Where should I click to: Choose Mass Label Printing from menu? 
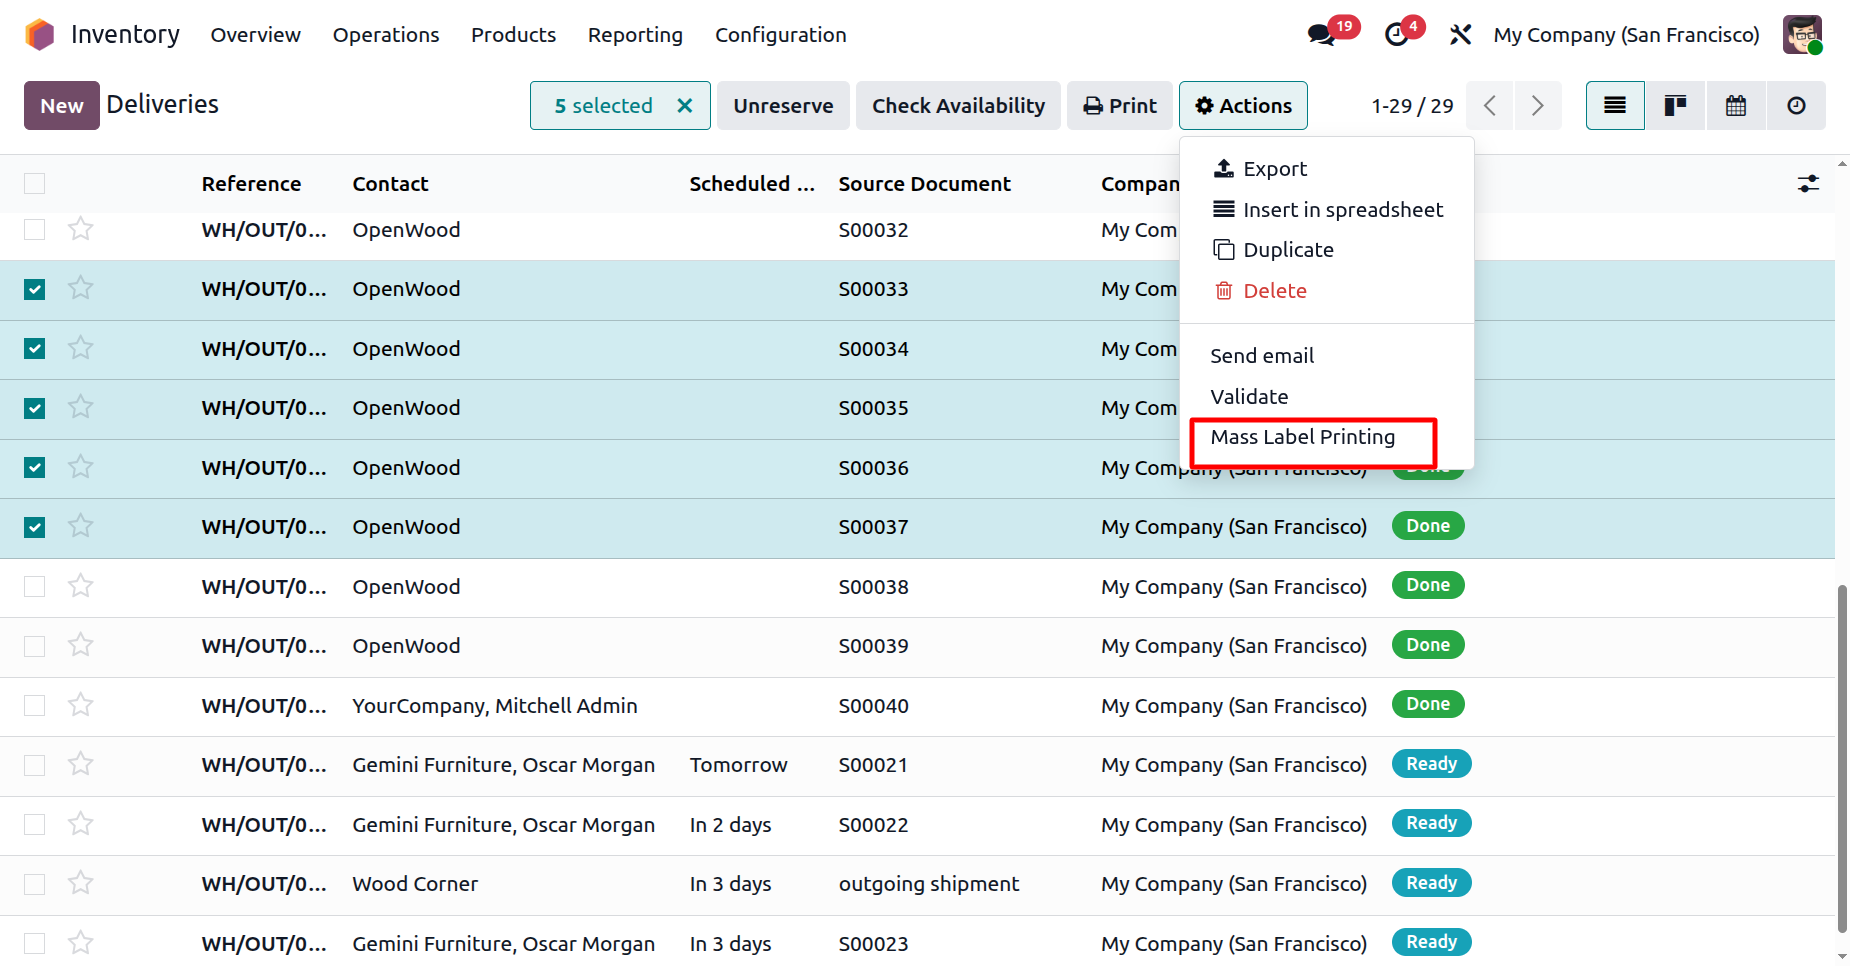coord(1302,438)
